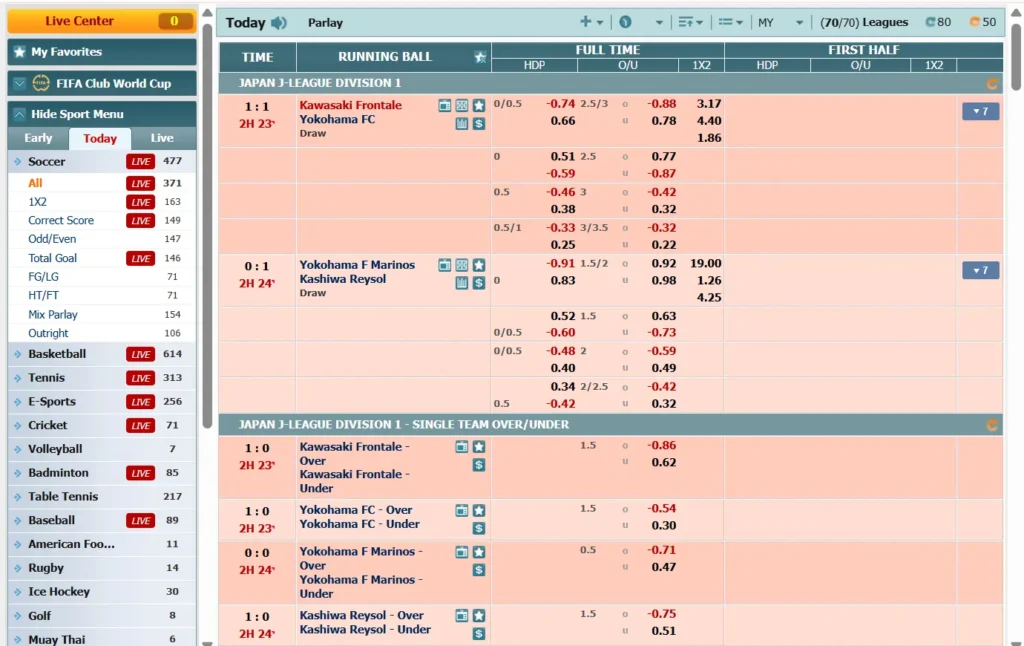
Task: Bet on Kawasaki Frontale handicap odds -0.74
Action: 560,104
